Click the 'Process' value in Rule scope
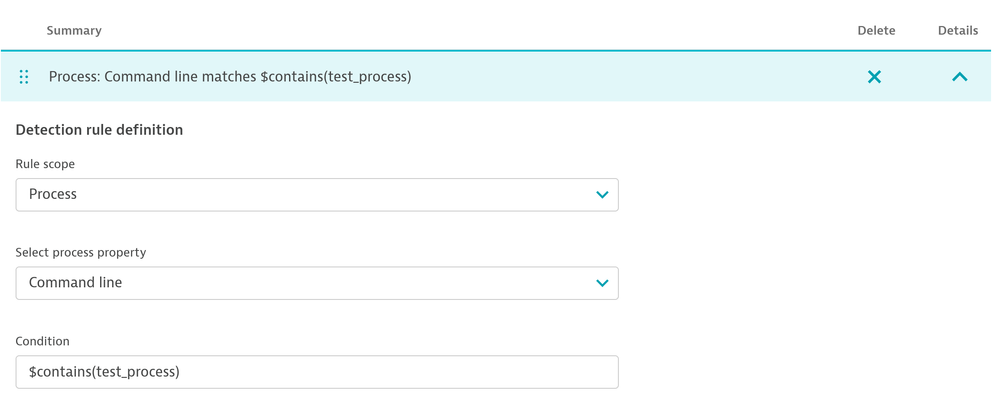Screen dimensions: 998x400 click(x=53, y=195)
